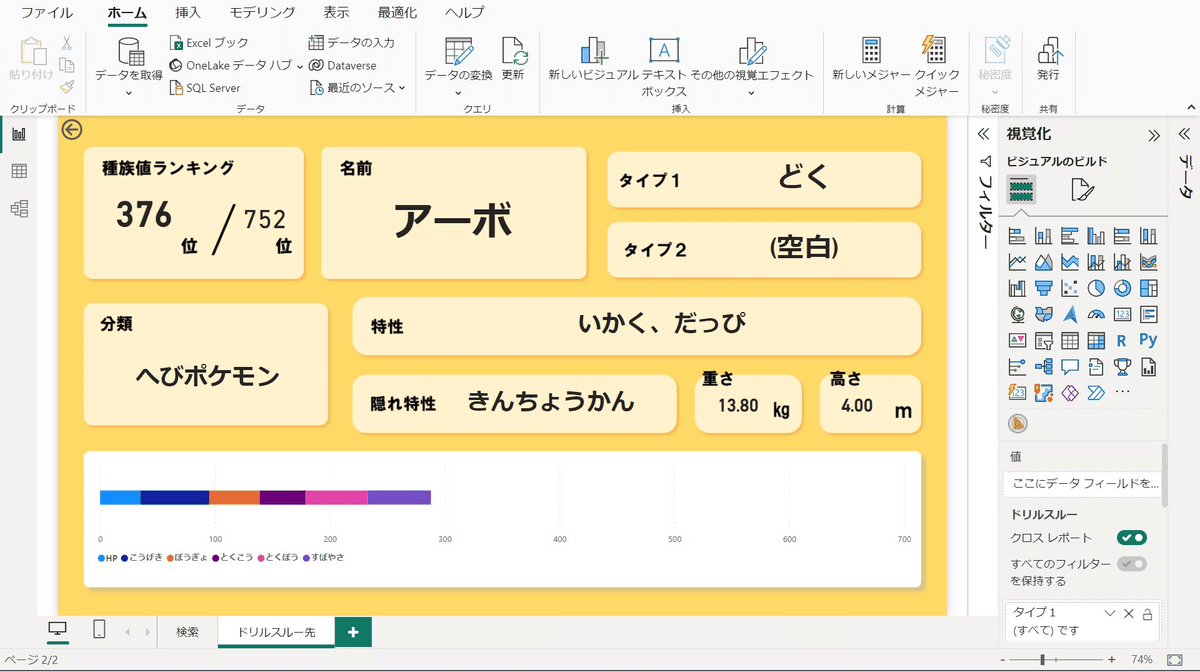Click the 更新 refresh button
This screenshot has width=1200, height=672.
(x=513, y=58)
